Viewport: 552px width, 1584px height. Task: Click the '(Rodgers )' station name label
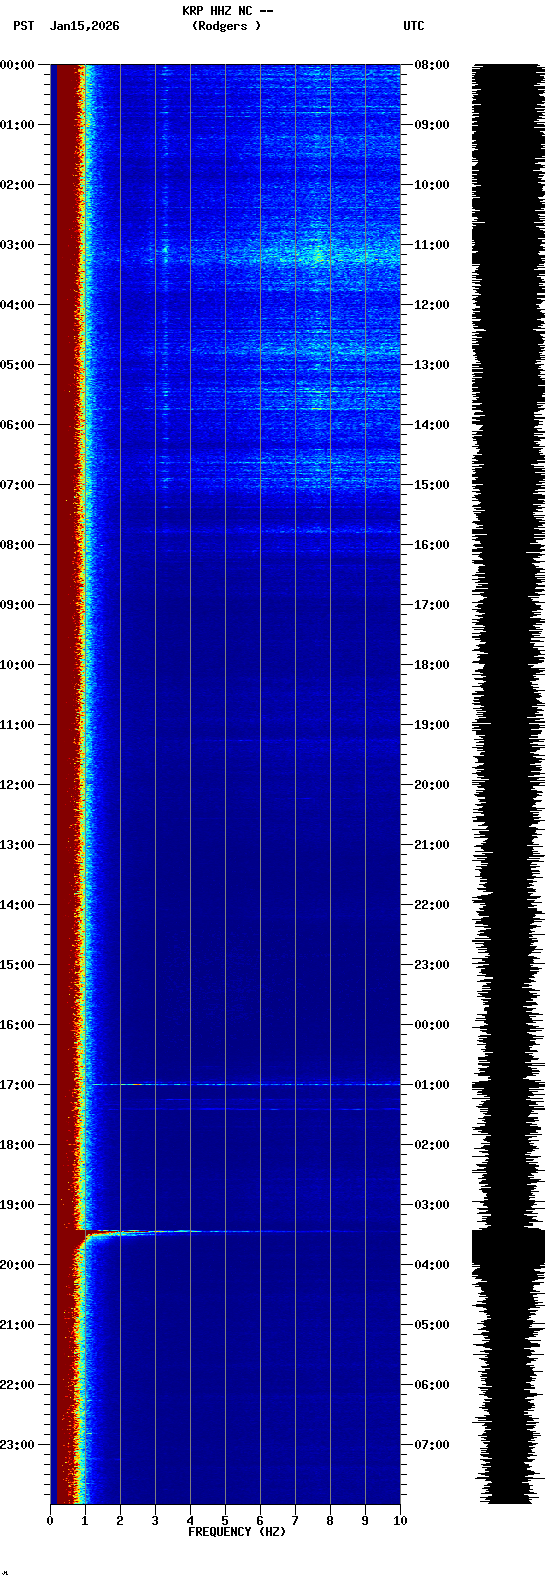(227, 26)
